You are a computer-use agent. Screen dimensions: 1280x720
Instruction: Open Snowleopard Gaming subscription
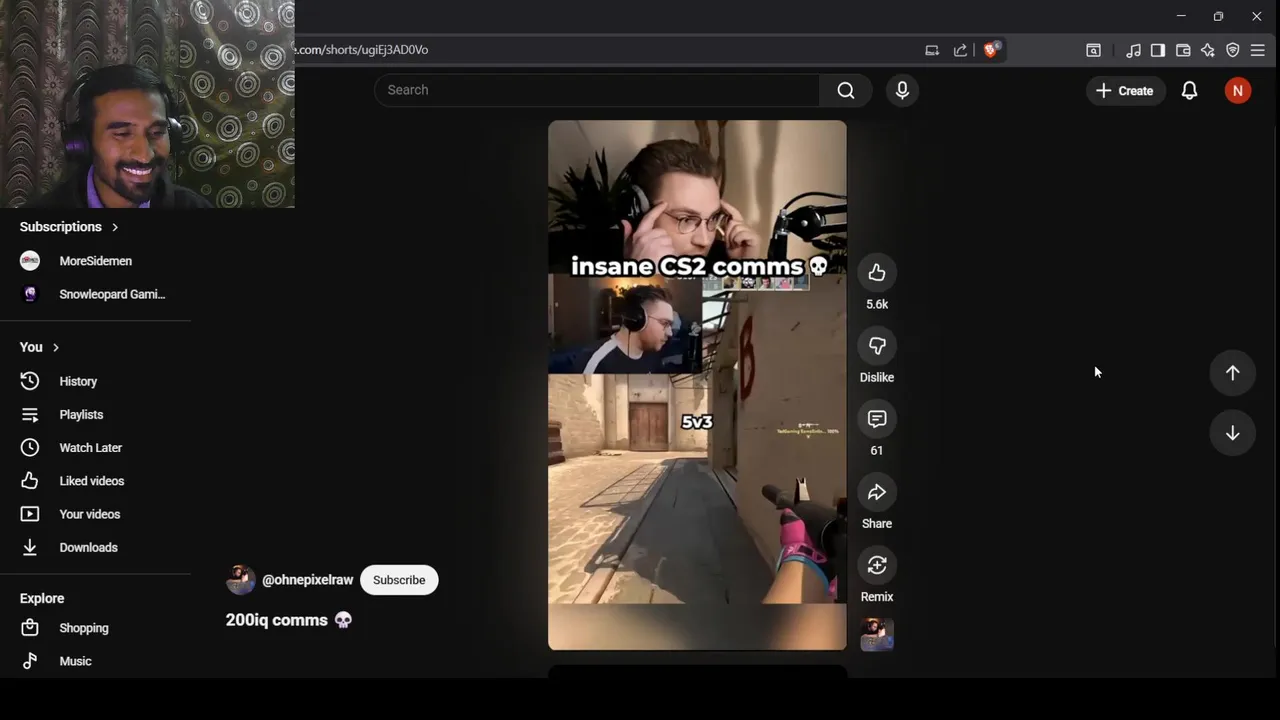point(95,294)
